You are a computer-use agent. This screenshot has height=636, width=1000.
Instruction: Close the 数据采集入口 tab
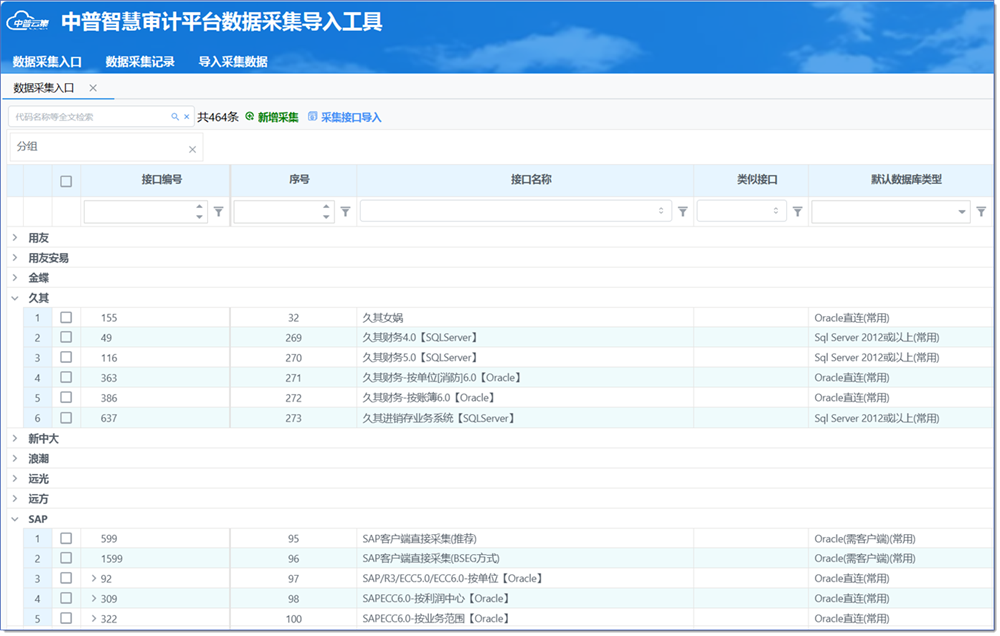(x=93, y=88)
